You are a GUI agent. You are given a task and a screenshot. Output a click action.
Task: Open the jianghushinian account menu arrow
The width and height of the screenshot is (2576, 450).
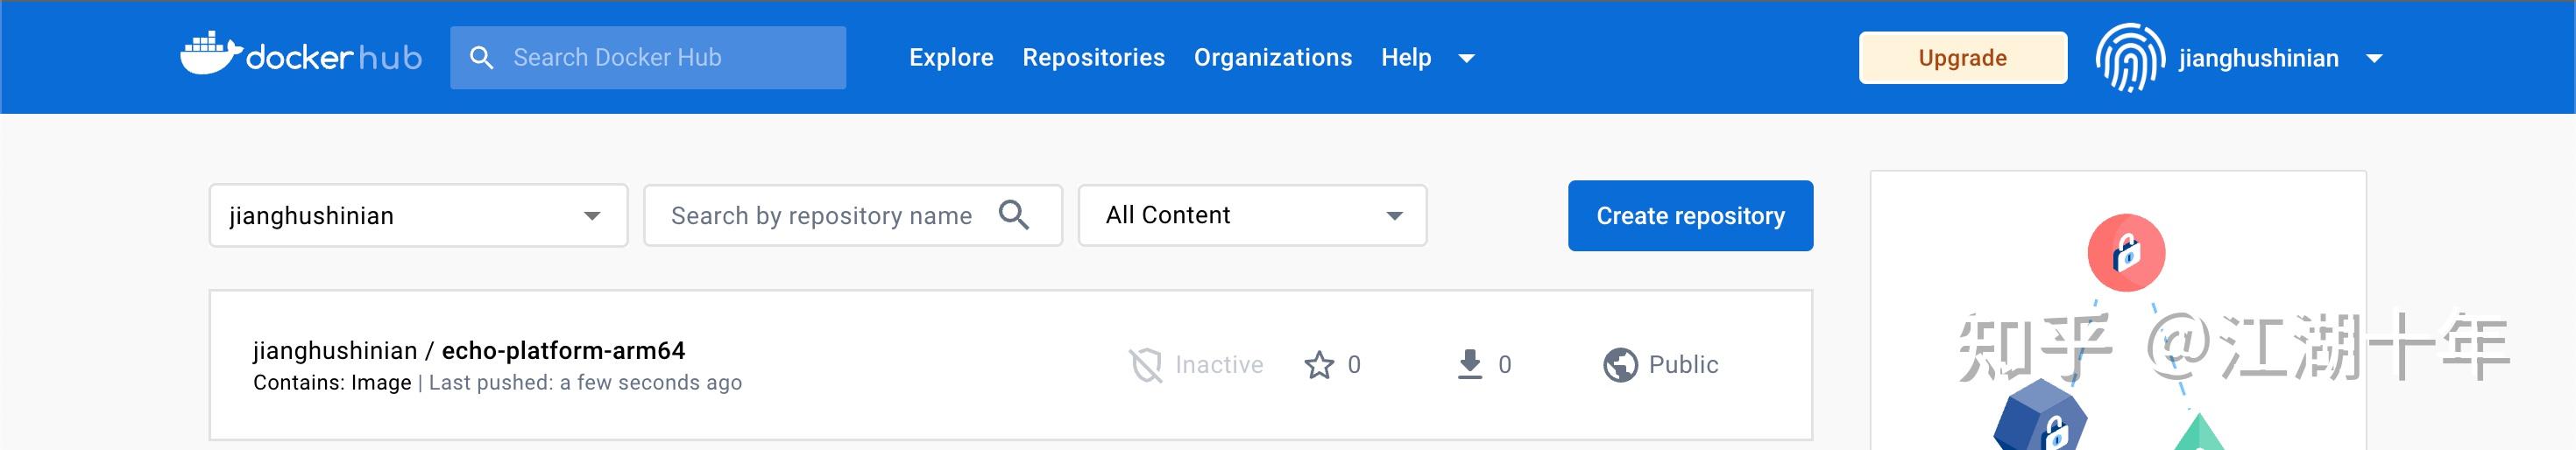pyautogui.click(x=2374, y=58)
